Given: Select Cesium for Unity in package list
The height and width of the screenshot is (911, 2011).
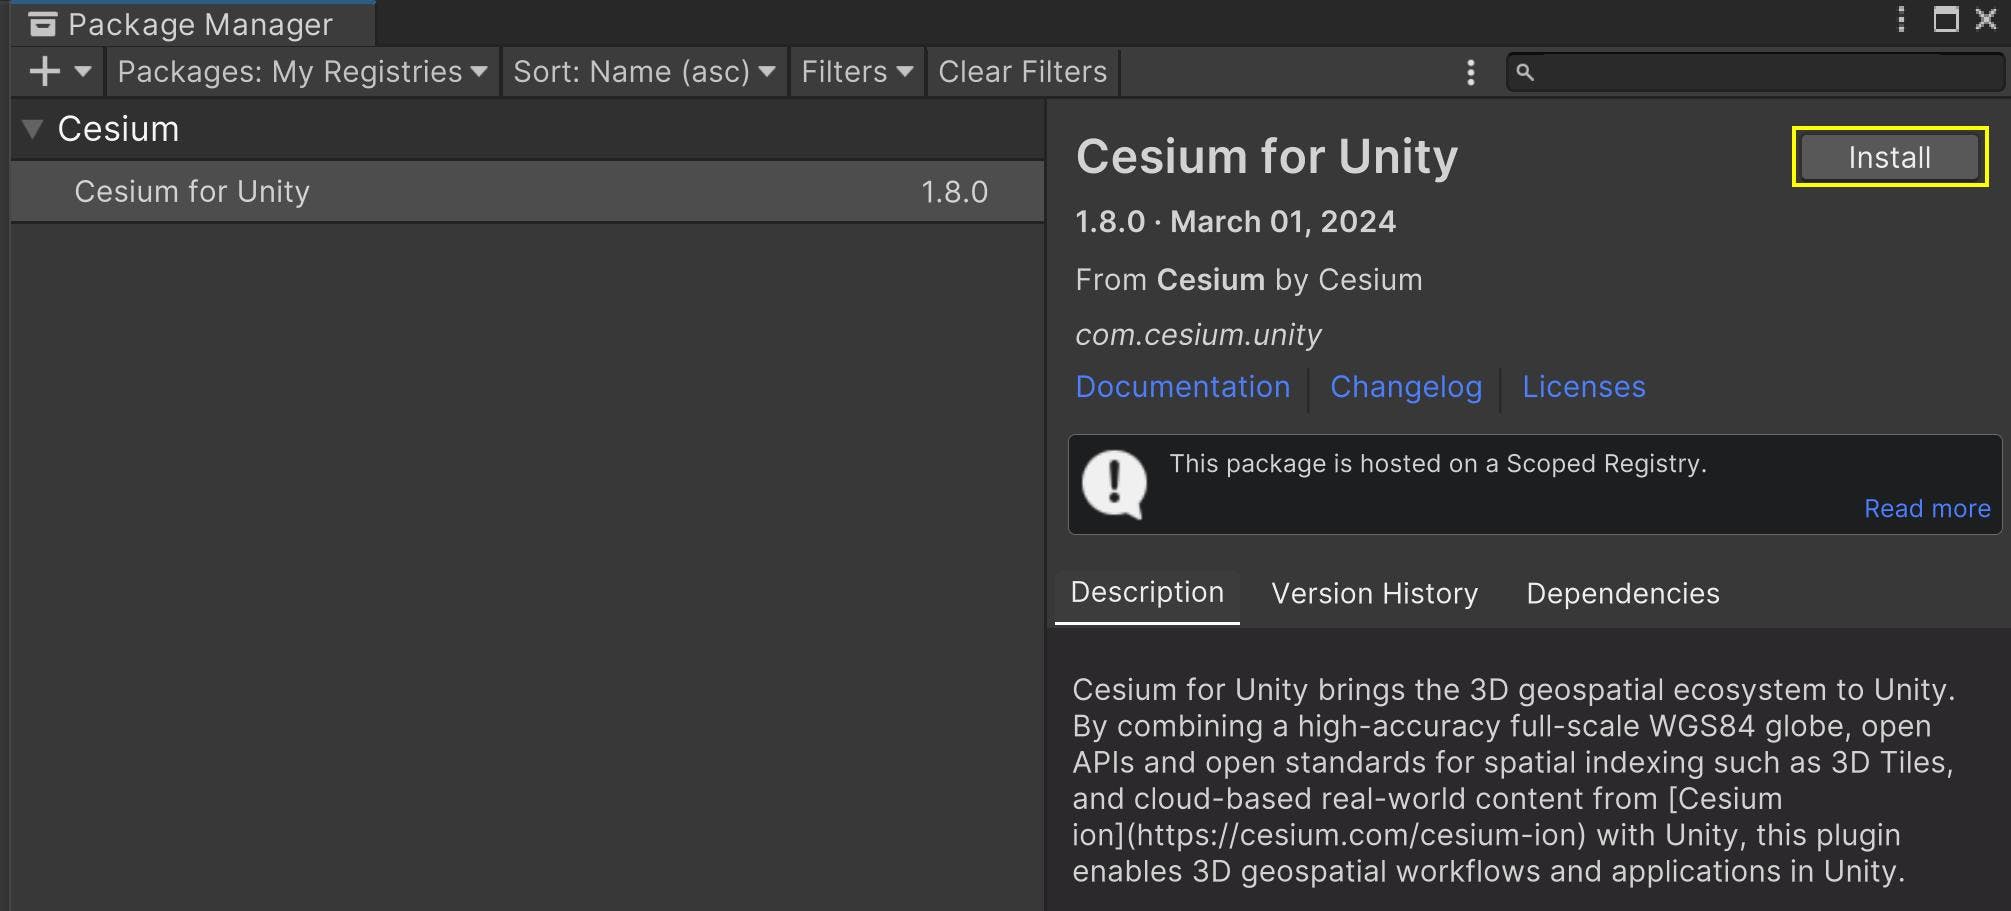Looking at the screenshot, I should click(x=400, y=191).
